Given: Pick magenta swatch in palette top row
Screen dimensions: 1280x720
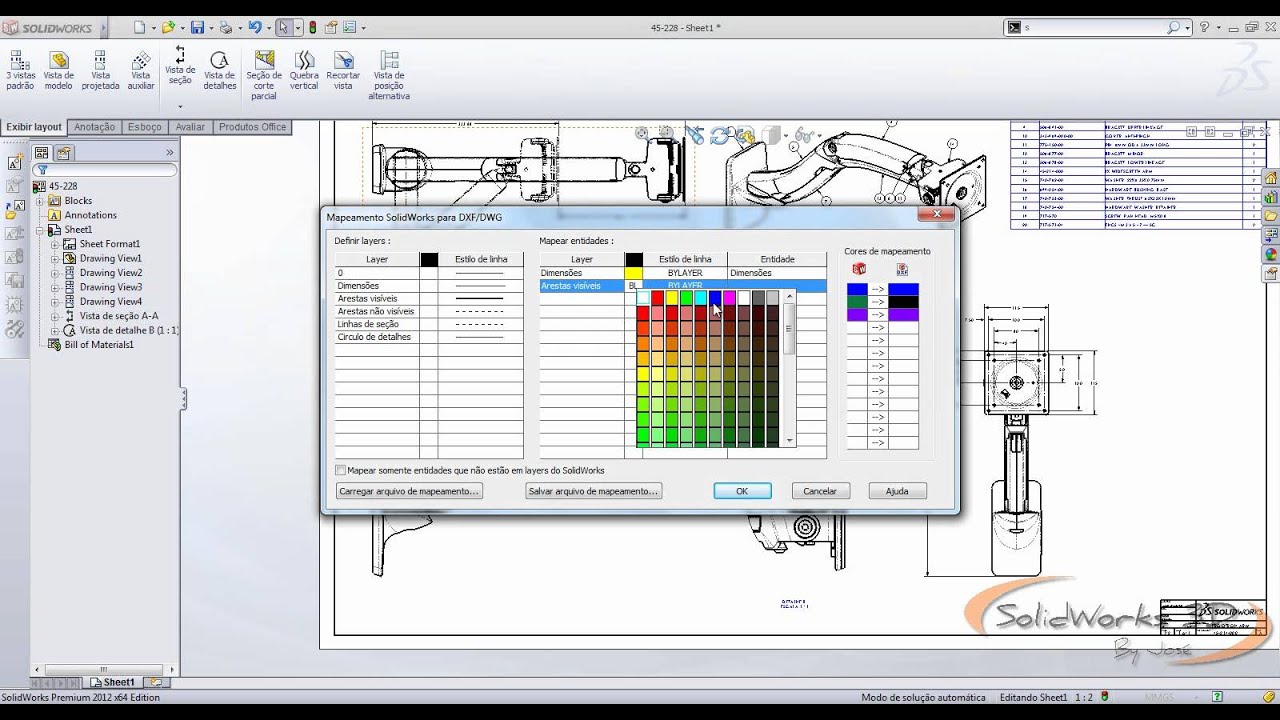Looking at the screenshot, I should tap(729, 298).
